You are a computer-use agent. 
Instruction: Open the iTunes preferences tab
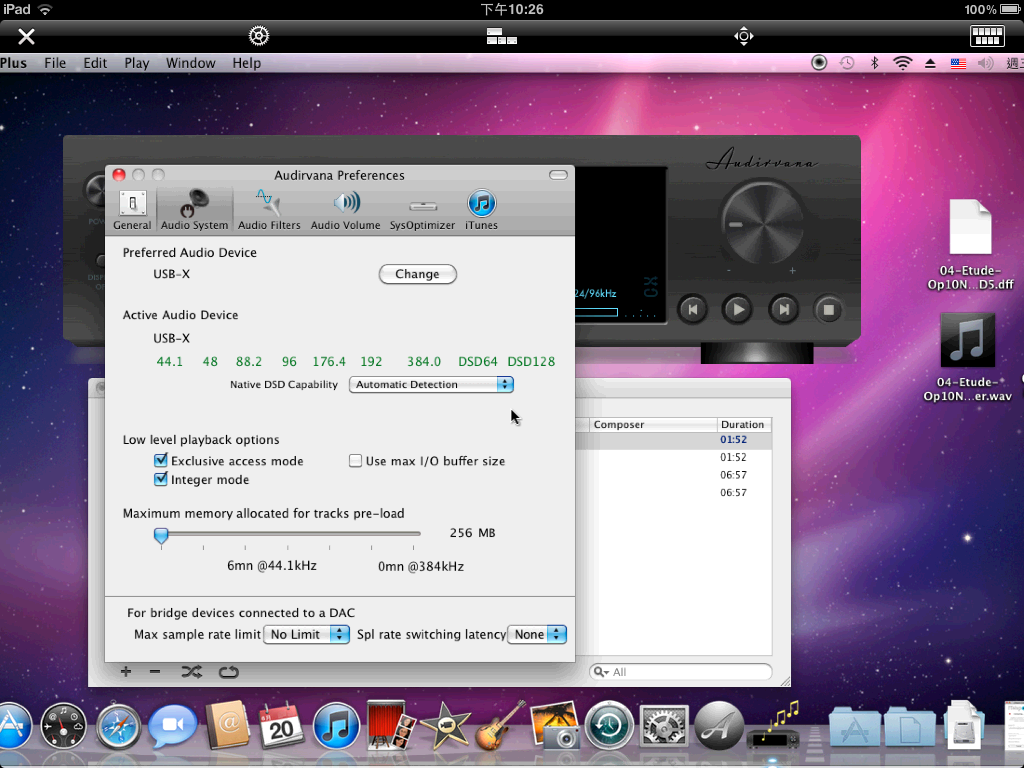pyautogui.click(x=481, y=210)
